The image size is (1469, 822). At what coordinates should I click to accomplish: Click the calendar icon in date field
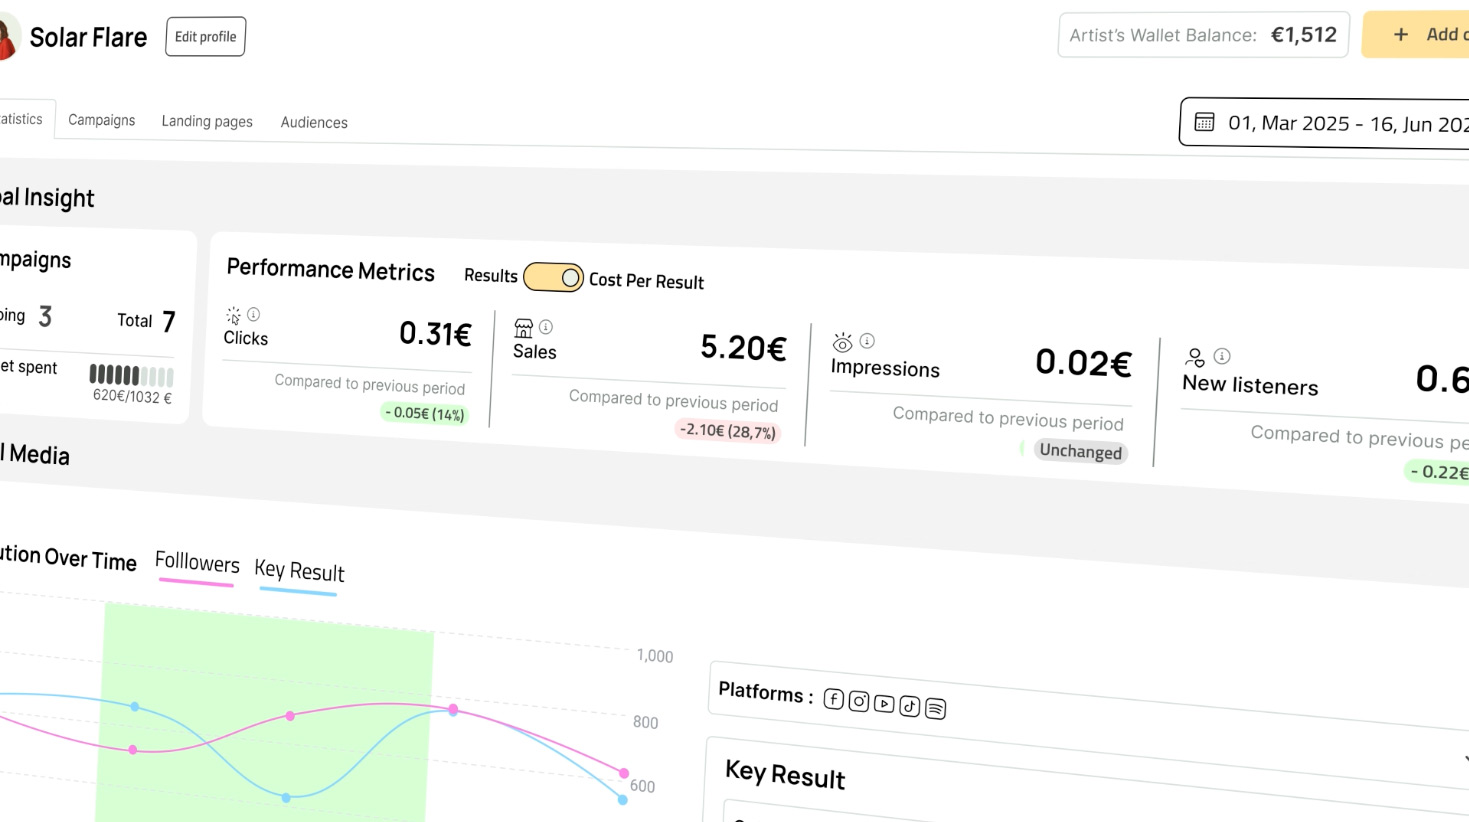1204,122
